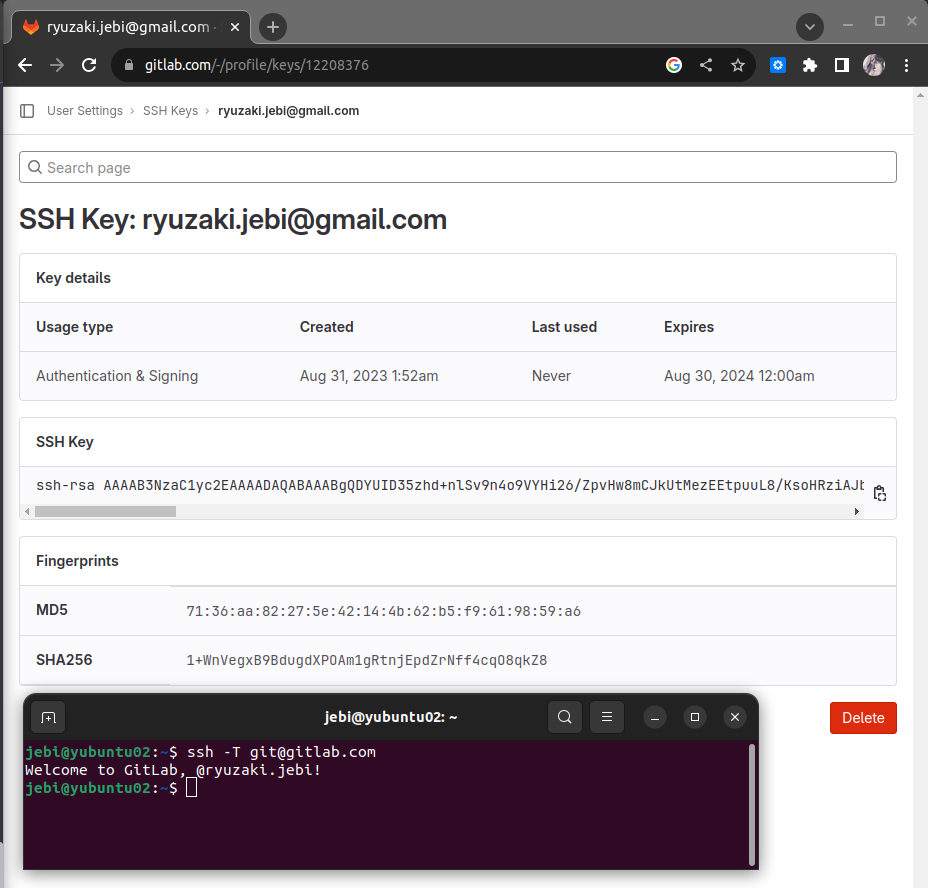Click the 'SSH Key: ryuzaki.jebi@gmail.com' heading
Image resolution: width=928 pixels, height=888 pixels.
[233, 220]
